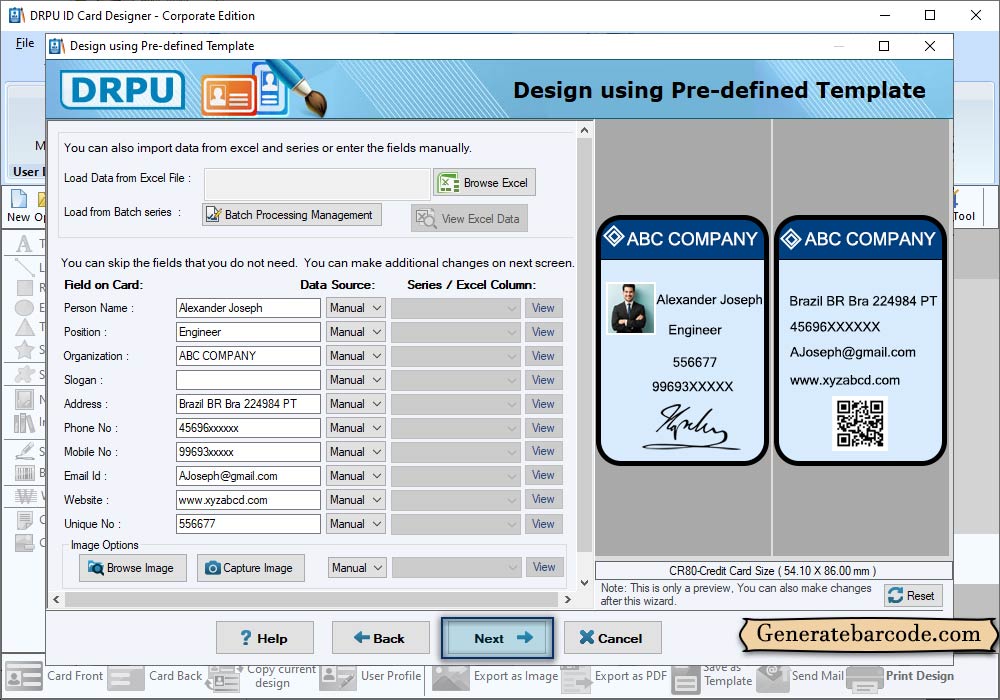
Task: Click Next to proceed
Action: click(497, 638)
